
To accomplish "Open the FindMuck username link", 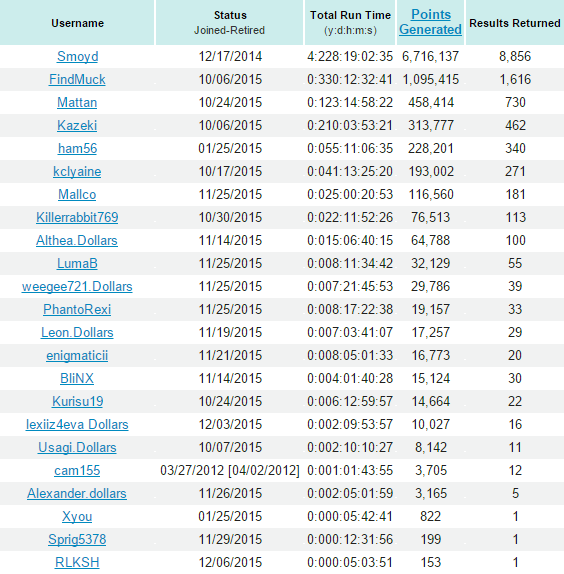I will [x=77, y=79].
